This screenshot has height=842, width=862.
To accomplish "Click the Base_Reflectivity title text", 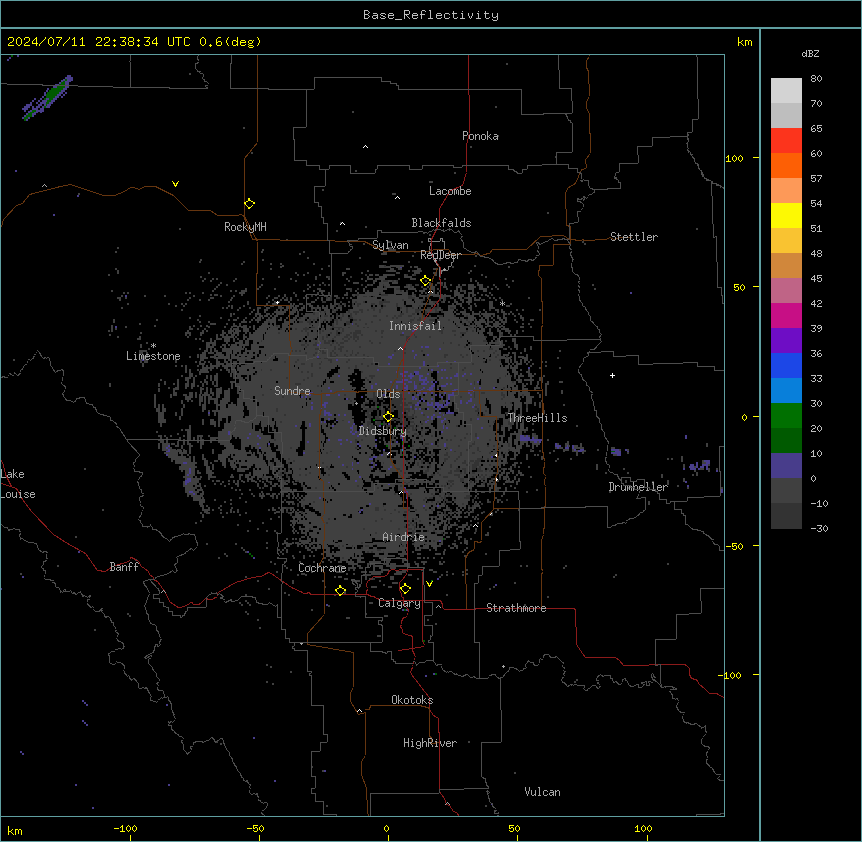I will (430, 15).
